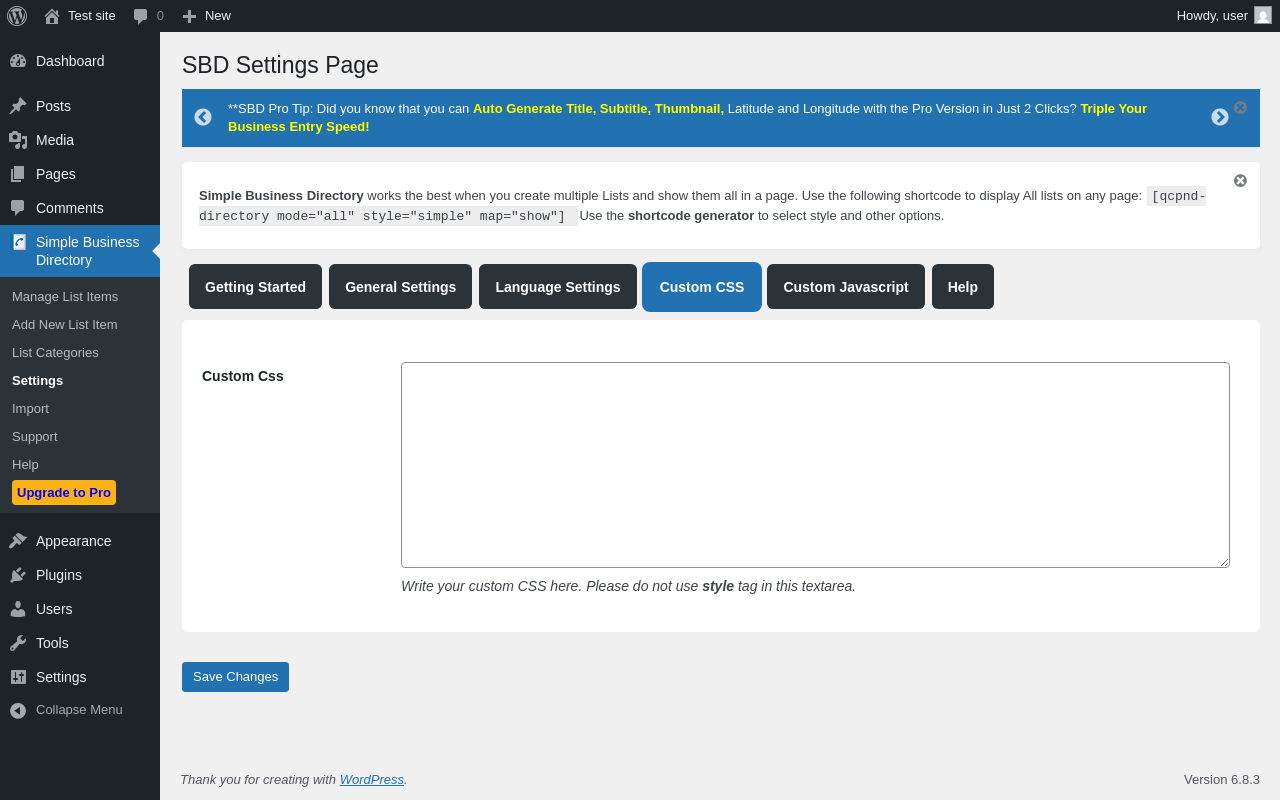Click inside the Custom Css textarea

tap(815, 465)
